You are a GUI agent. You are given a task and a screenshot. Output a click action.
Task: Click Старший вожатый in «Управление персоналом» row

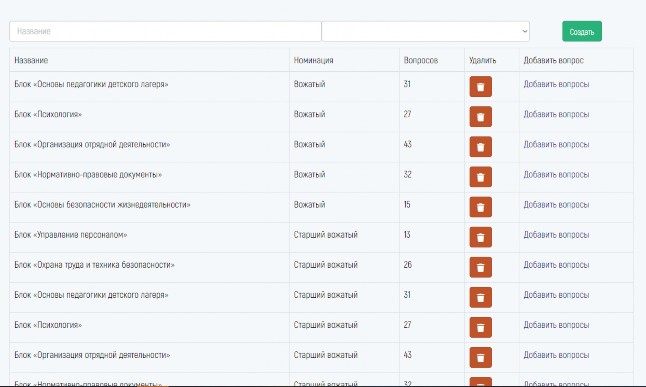coord(325,235)
